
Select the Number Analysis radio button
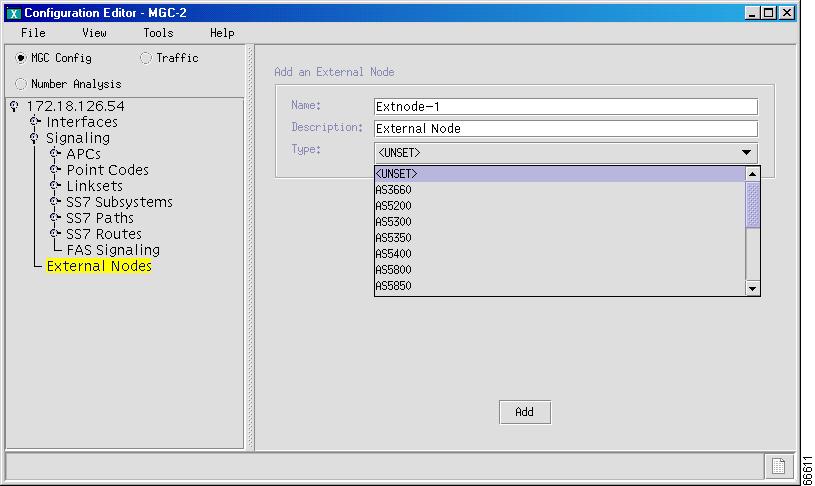pyautogui.click(x=21, y=84)
